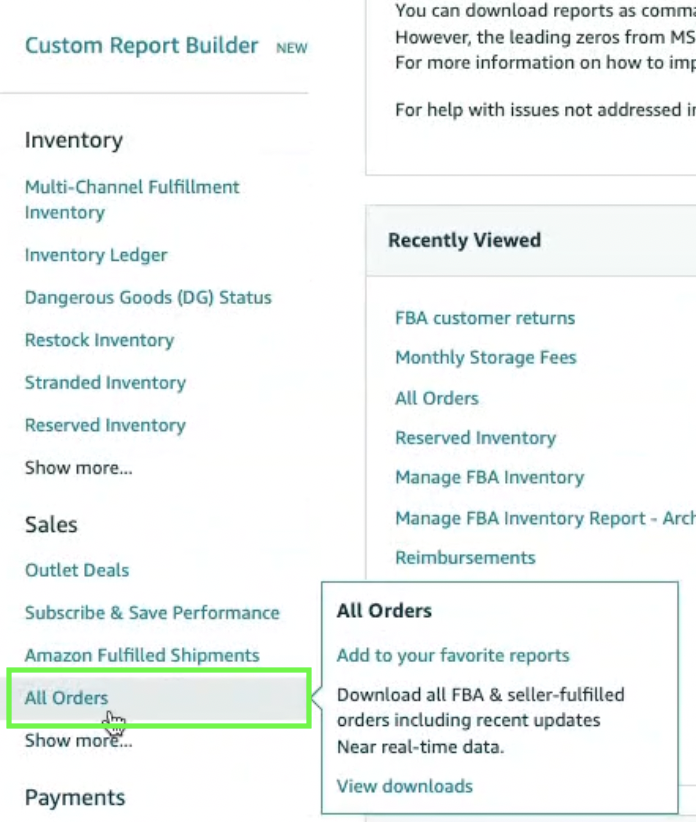Click Reserved Inventory in the left sidebar
Screen dimensions: 696x822
pos(105,425)
